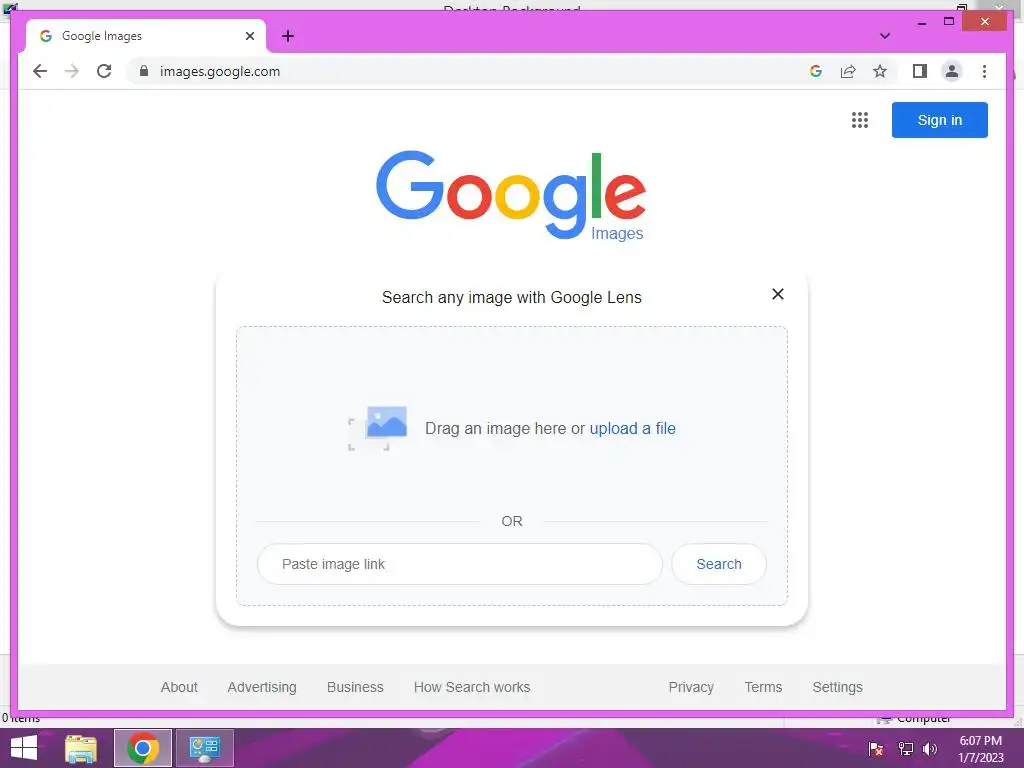The image size is (1024, 768).
Task: Click the Chrome taskbar icon
Action: [x=142, y=748]
